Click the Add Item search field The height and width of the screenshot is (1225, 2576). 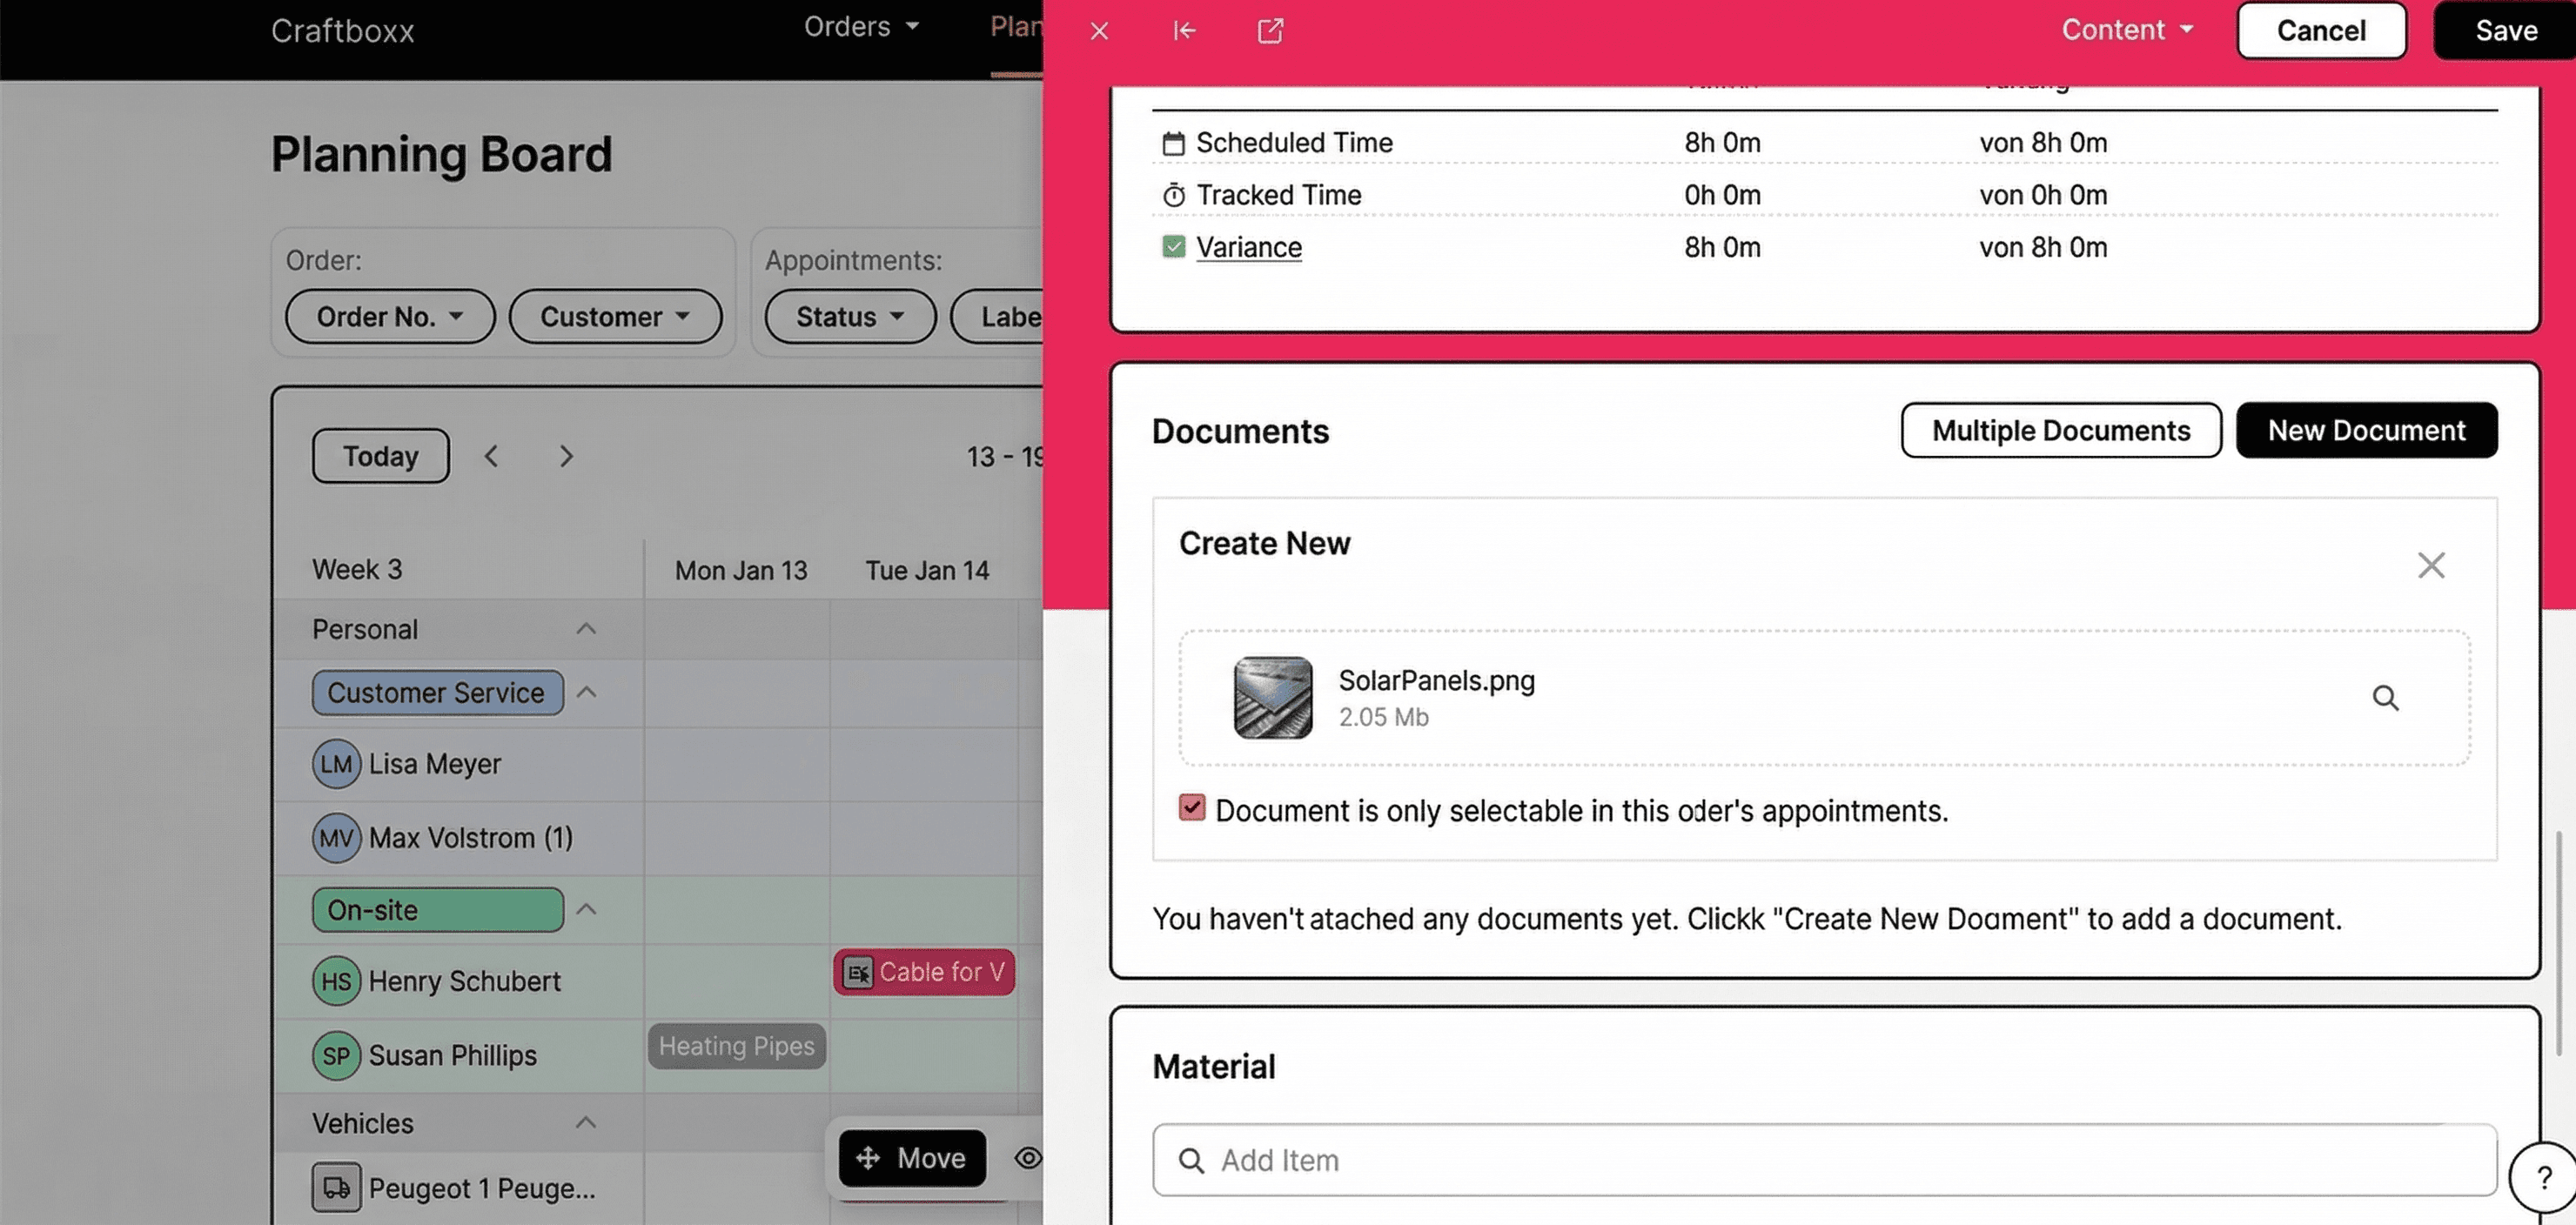1823,1160
